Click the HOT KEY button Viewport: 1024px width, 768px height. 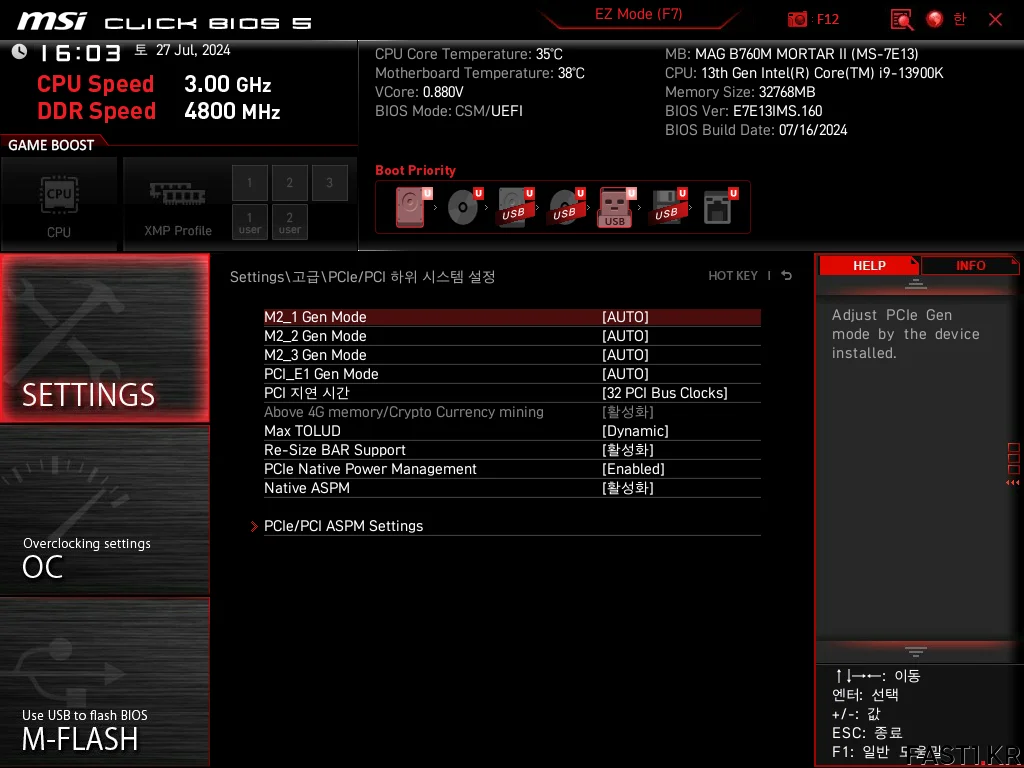tap(733, 276)
